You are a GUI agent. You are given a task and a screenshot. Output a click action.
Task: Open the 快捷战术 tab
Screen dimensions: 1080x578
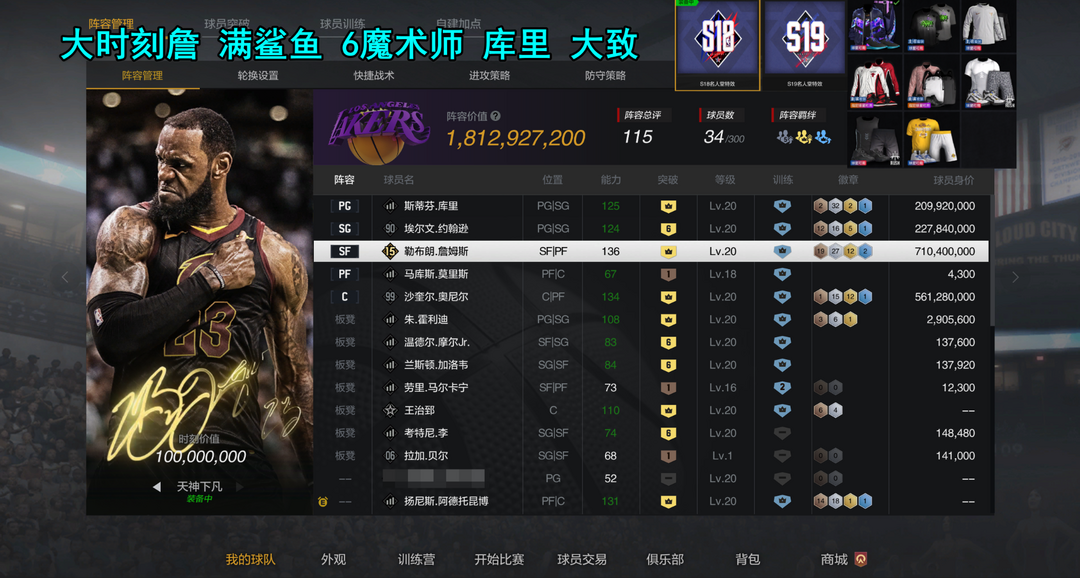(x=374, y=76)
